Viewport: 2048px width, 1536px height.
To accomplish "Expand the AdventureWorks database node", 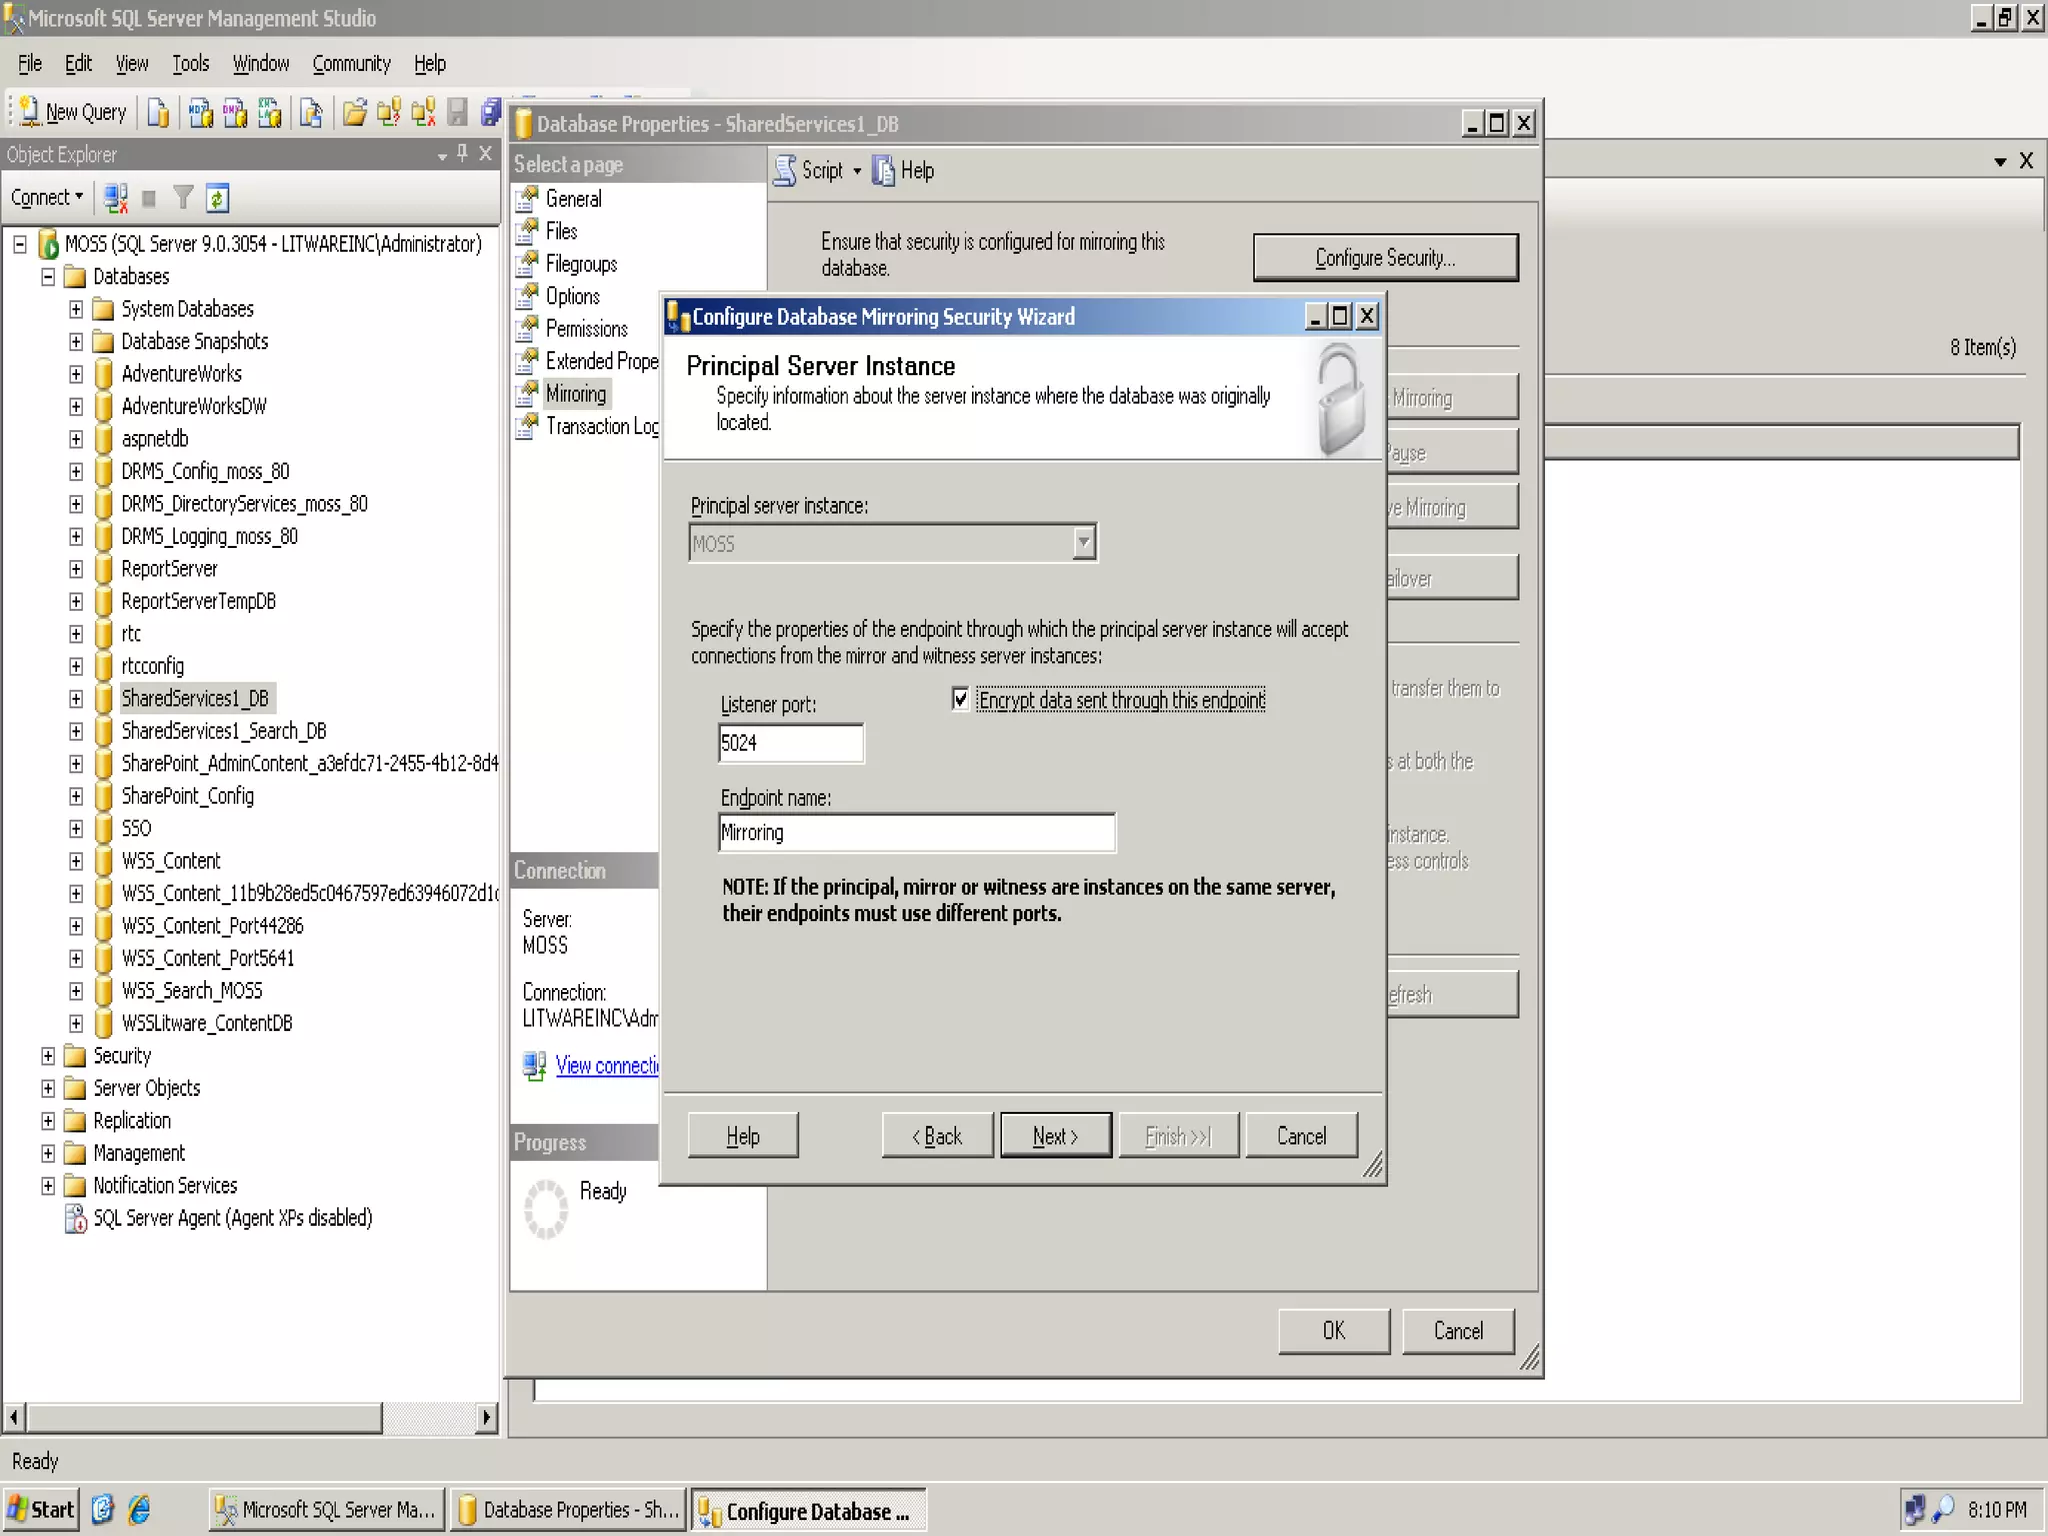I will click(x=76, y=374).
